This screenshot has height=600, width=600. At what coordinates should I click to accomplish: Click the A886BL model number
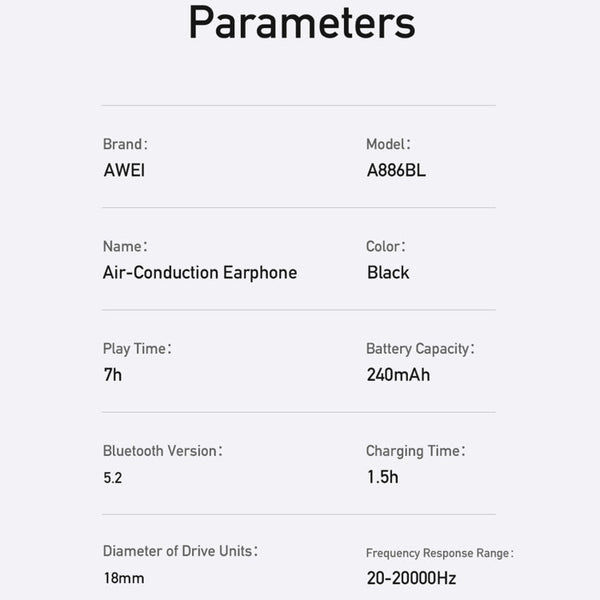396,170
